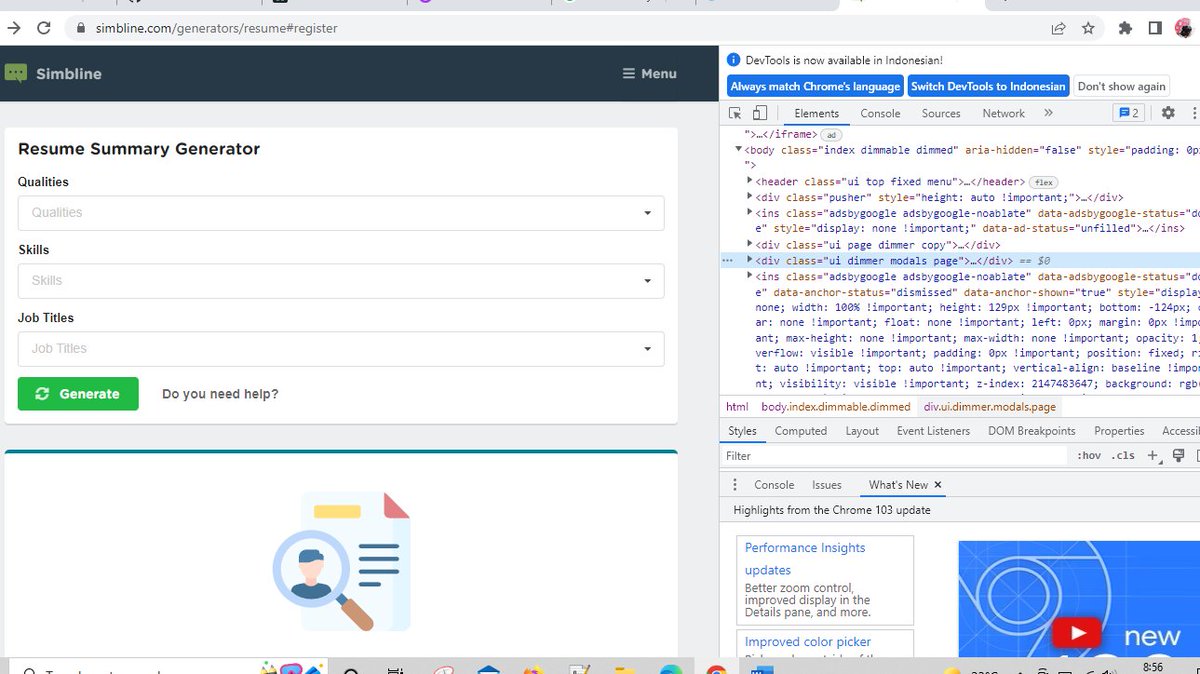
Task: Open the drawer three-dot menu
Action: (735, 484)
